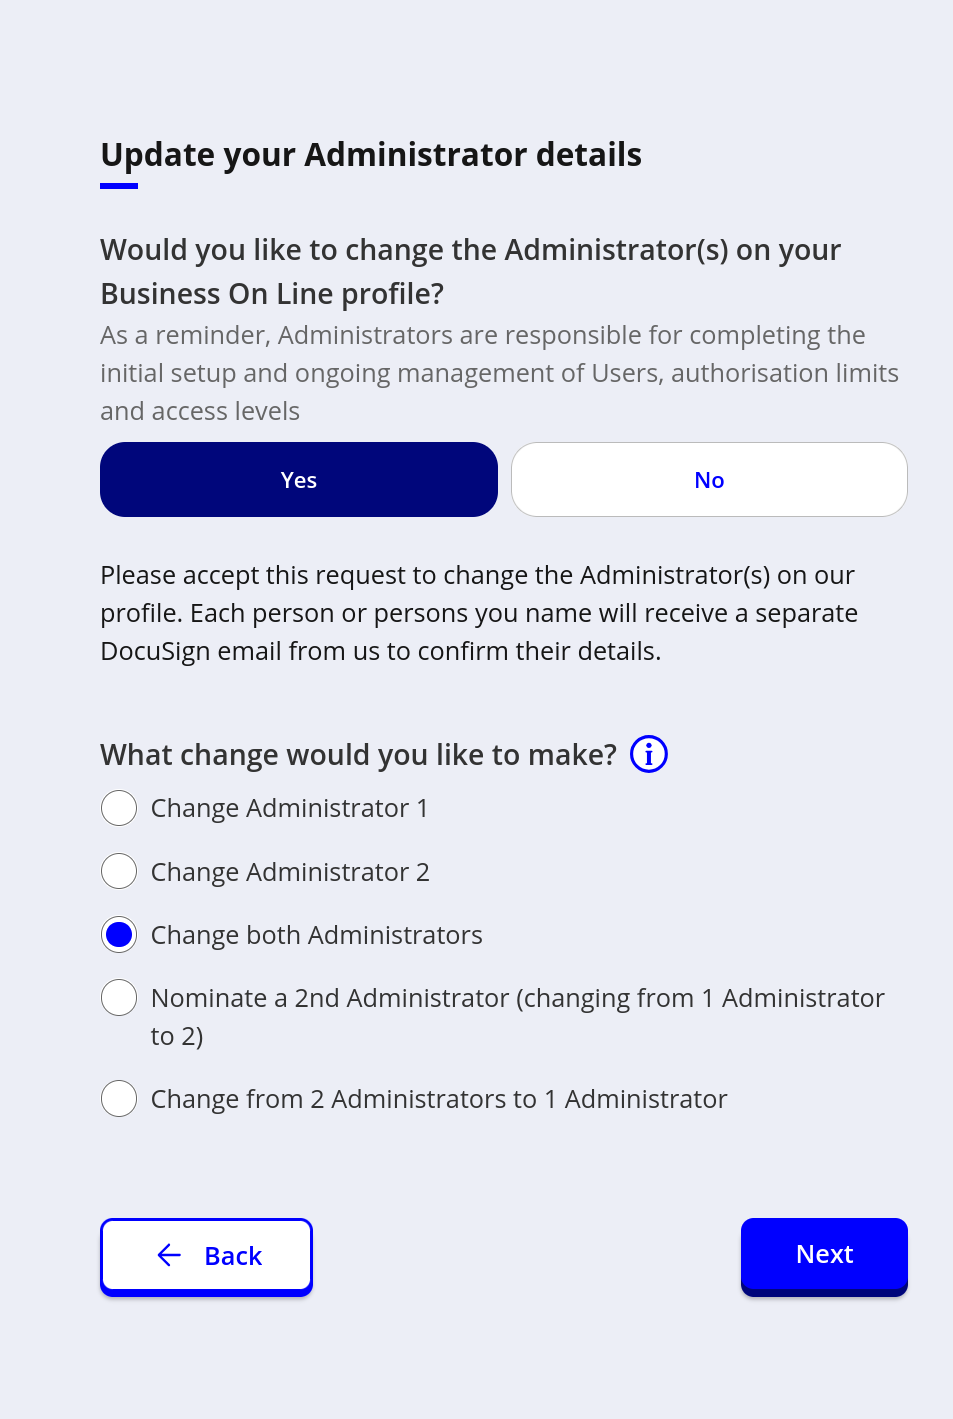Screen dimensions: 953x1419
Task: Click the "Change Administrator 2" label text
Action: [x=290, y=872]
